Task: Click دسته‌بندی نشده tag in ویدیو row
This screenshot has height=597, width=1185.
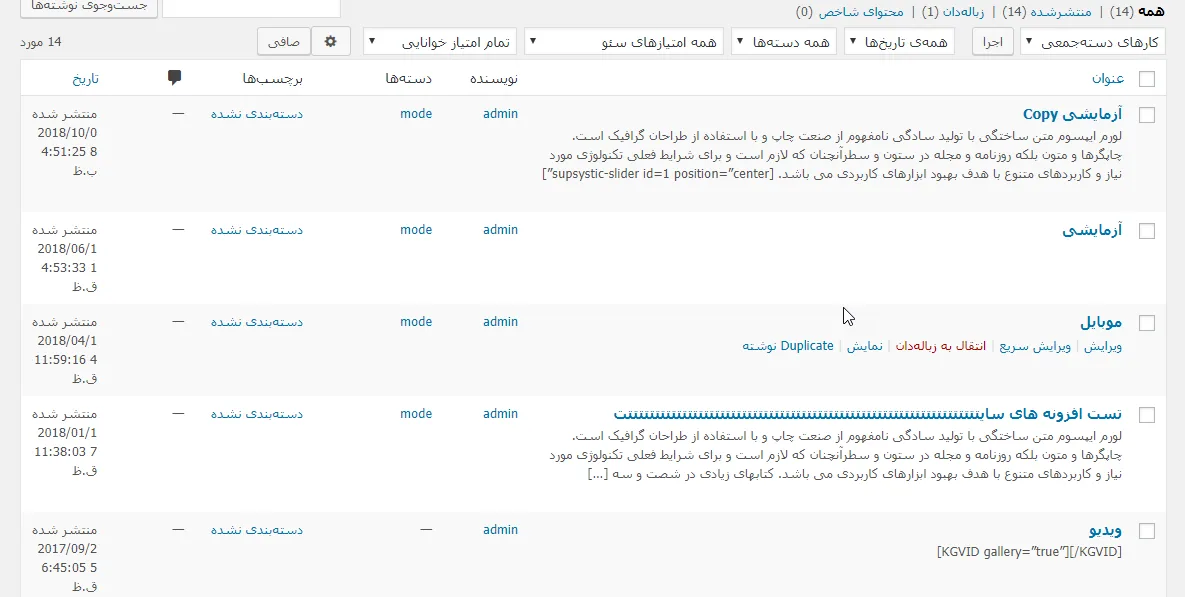Action: pyautogui.click(x=257, y=530)
